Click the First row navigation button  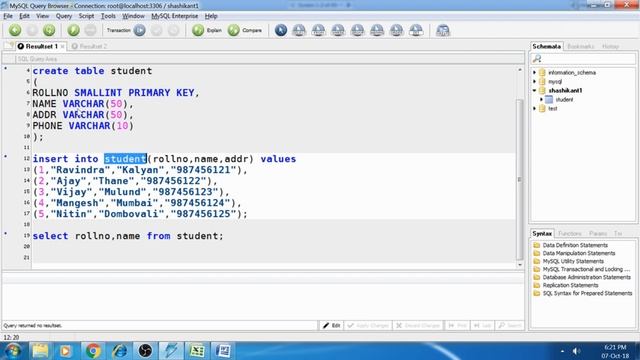457,325
